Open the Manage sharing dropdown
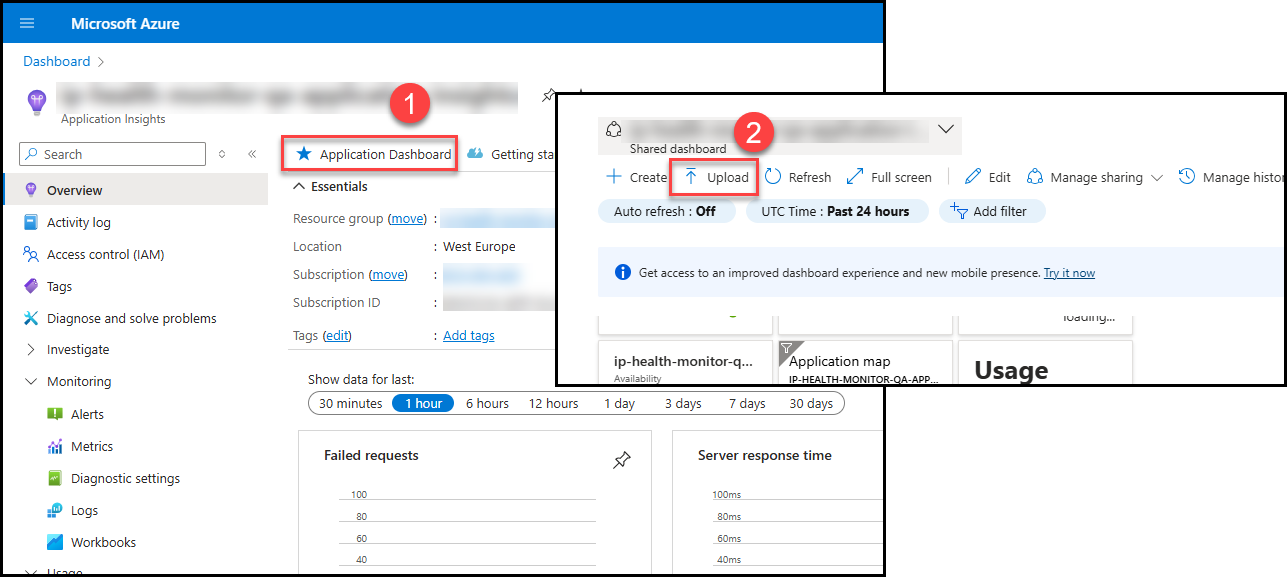 [x=1095, y=177]
